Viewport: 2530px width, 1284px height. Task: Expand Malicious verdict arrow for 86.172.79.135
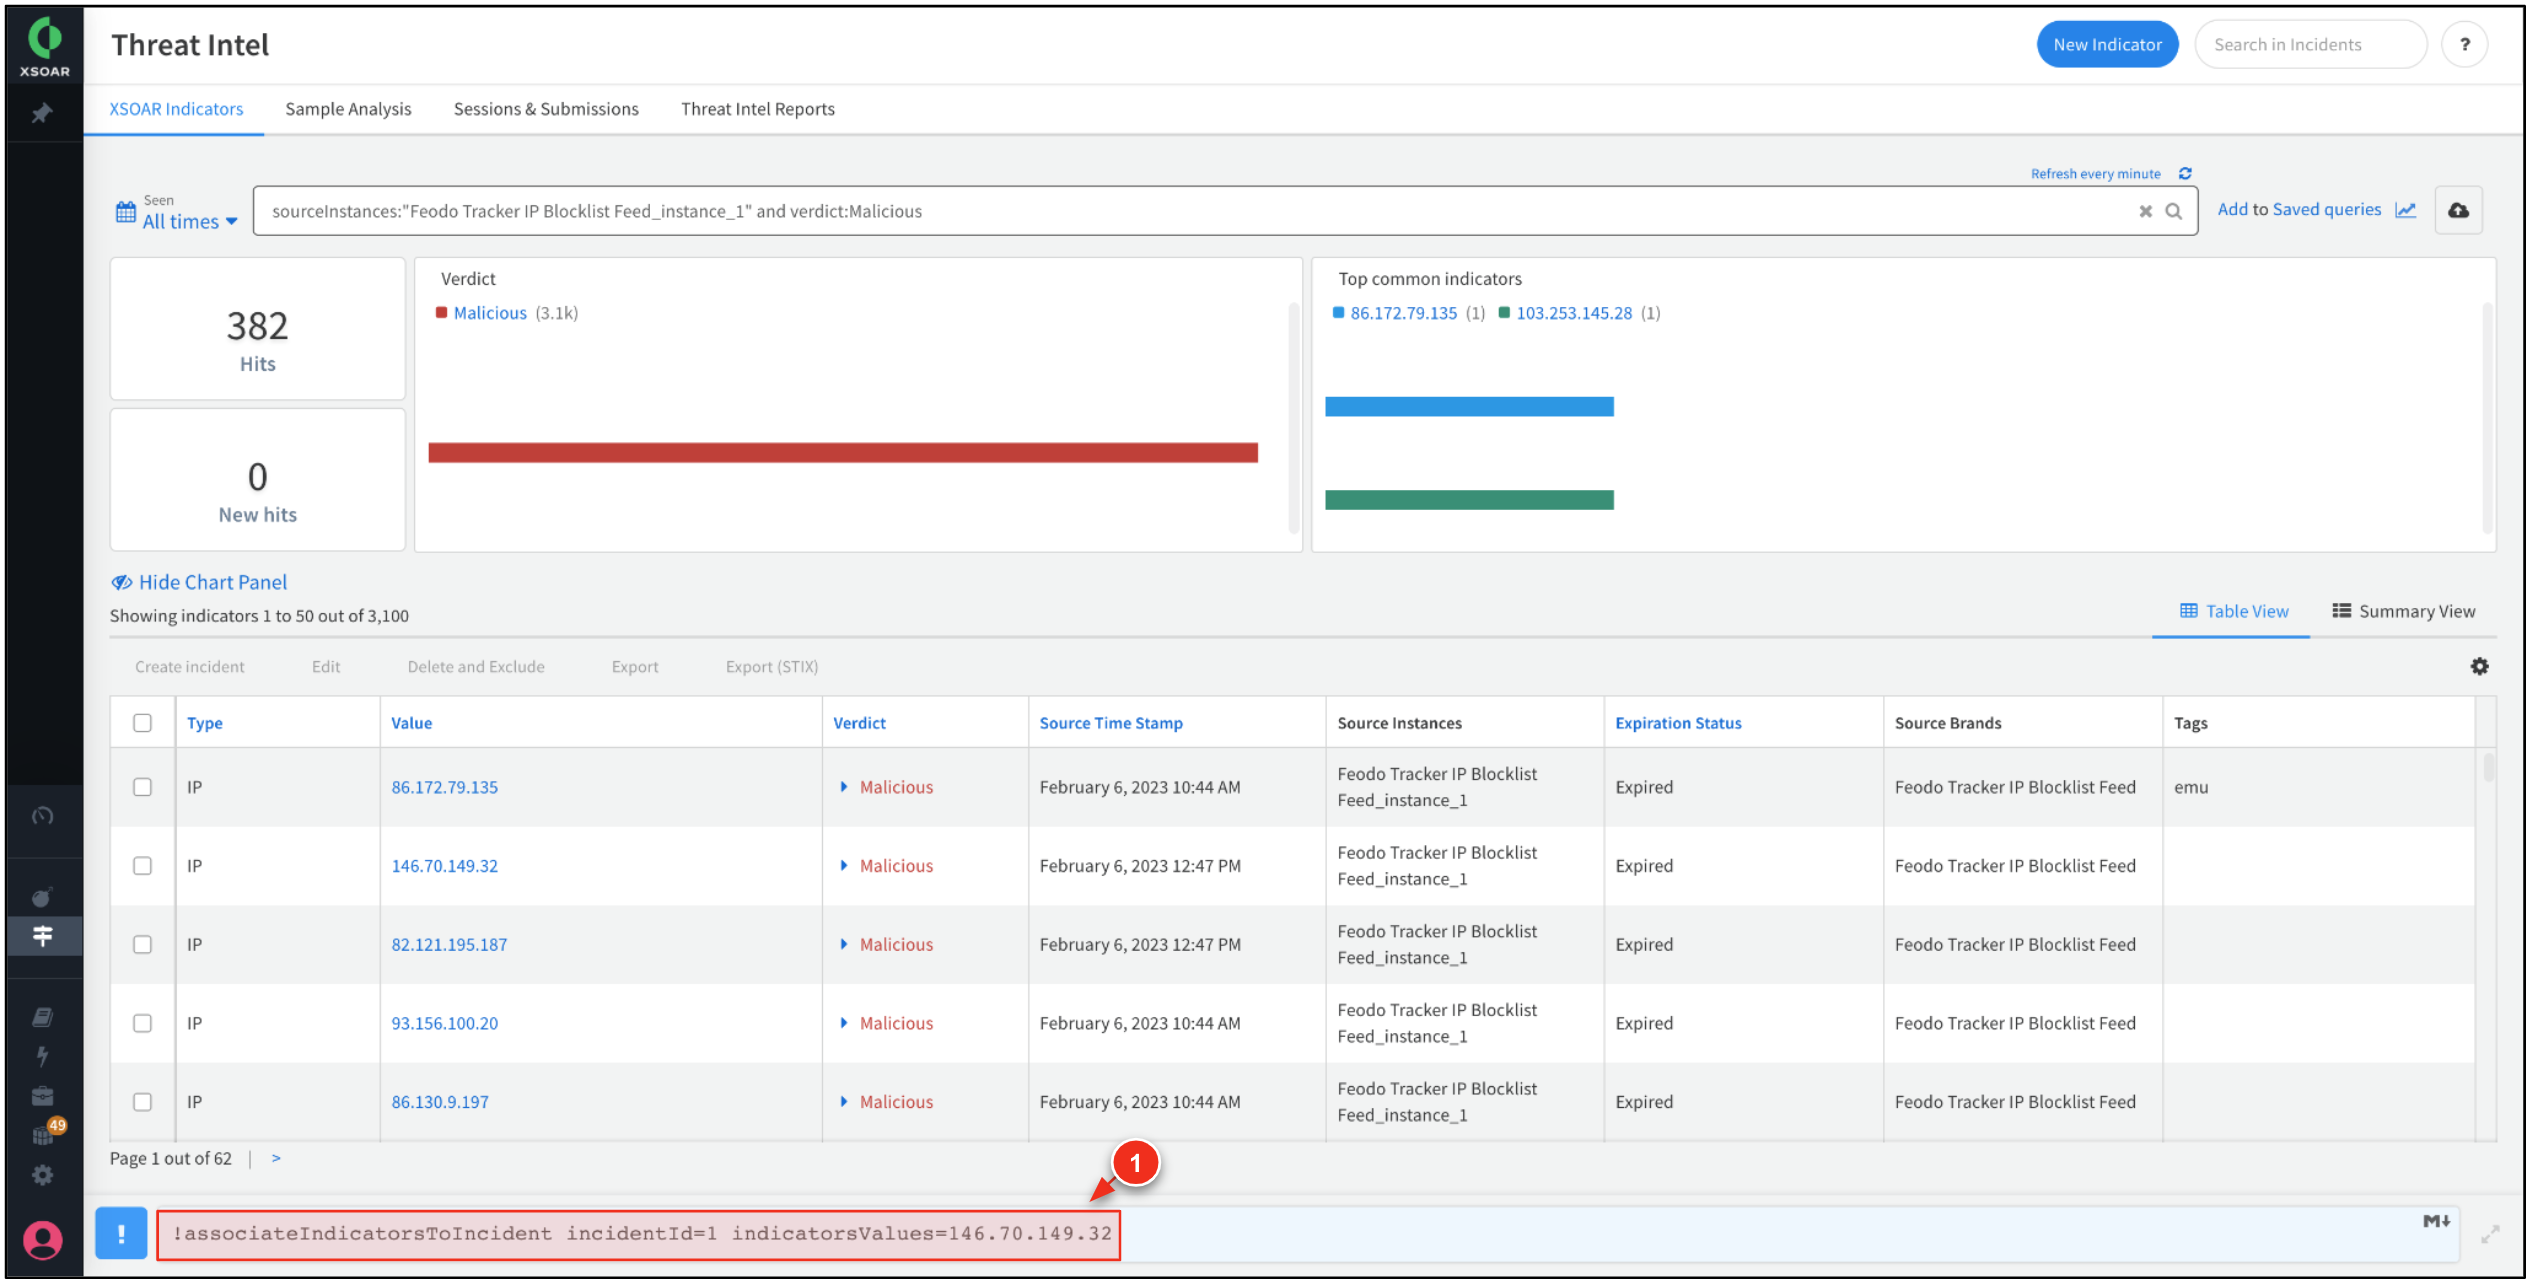point(843,787)
